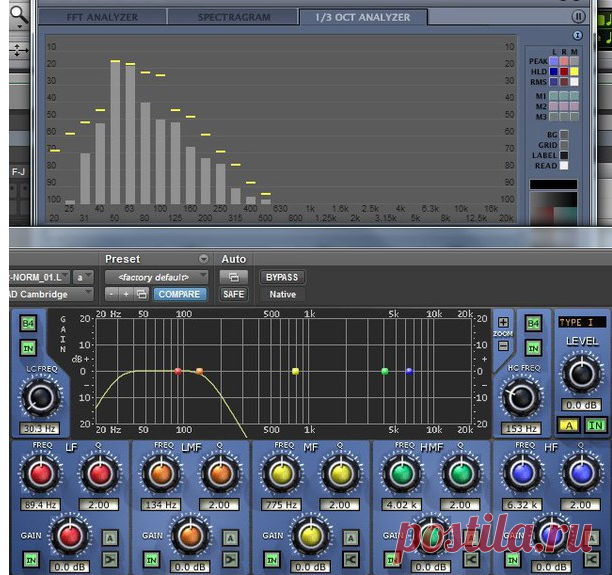The width and height of the screenshot is (612, 575).
Task: Open the insert position 'a' dropdown
Action: click(x=83, y=277)
